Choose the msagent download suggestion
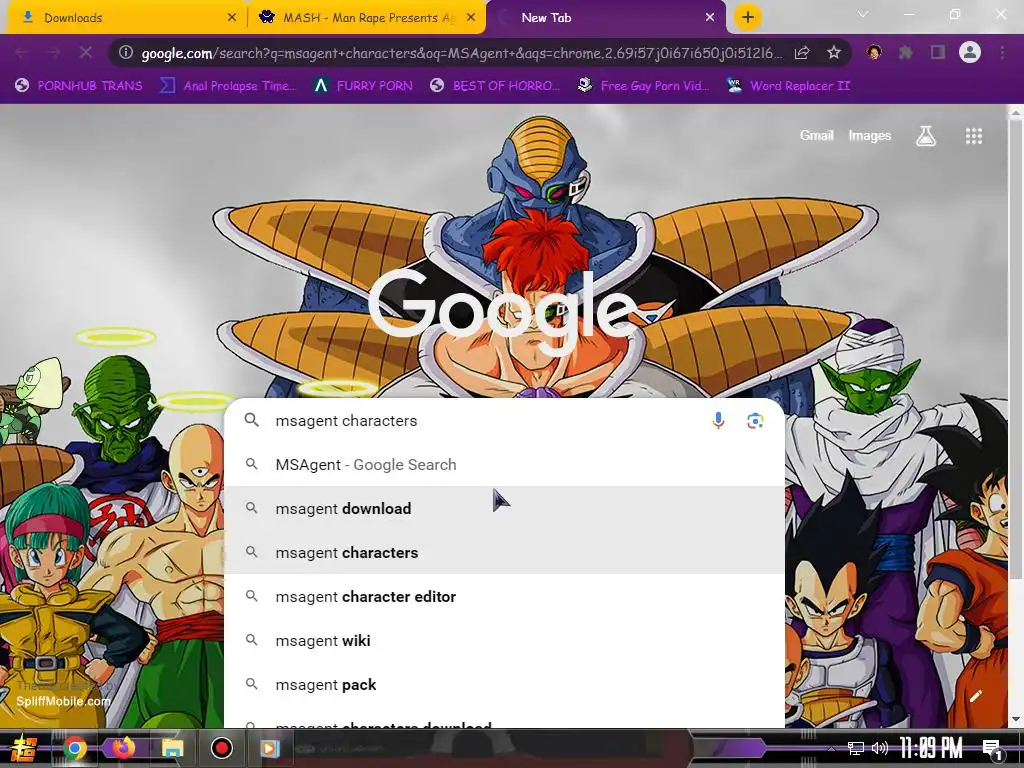The image size is (1024, 768). click(504, 508)
